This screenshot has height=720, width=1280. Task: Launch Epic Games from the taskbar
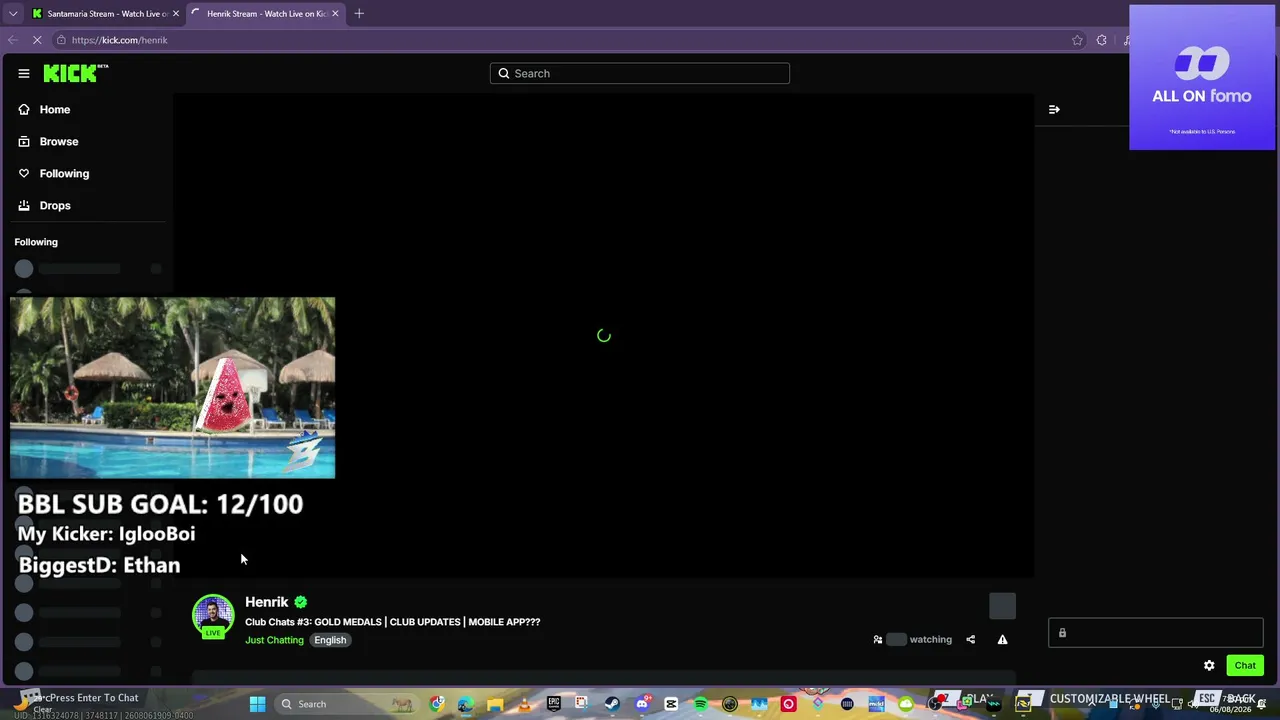click(x=553, y=704)
